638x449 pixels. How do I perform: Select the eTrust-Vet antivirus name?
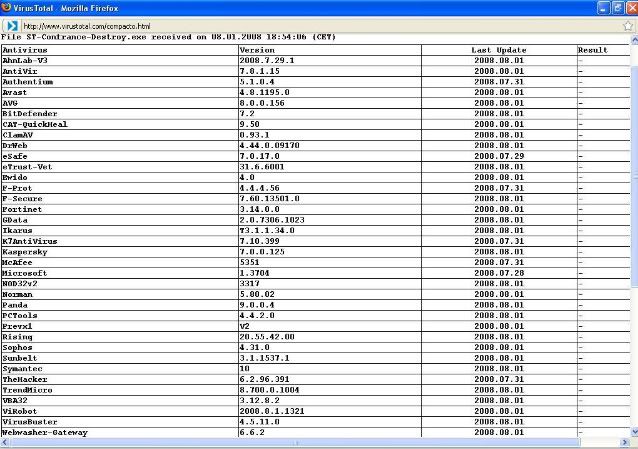[27, 167]
